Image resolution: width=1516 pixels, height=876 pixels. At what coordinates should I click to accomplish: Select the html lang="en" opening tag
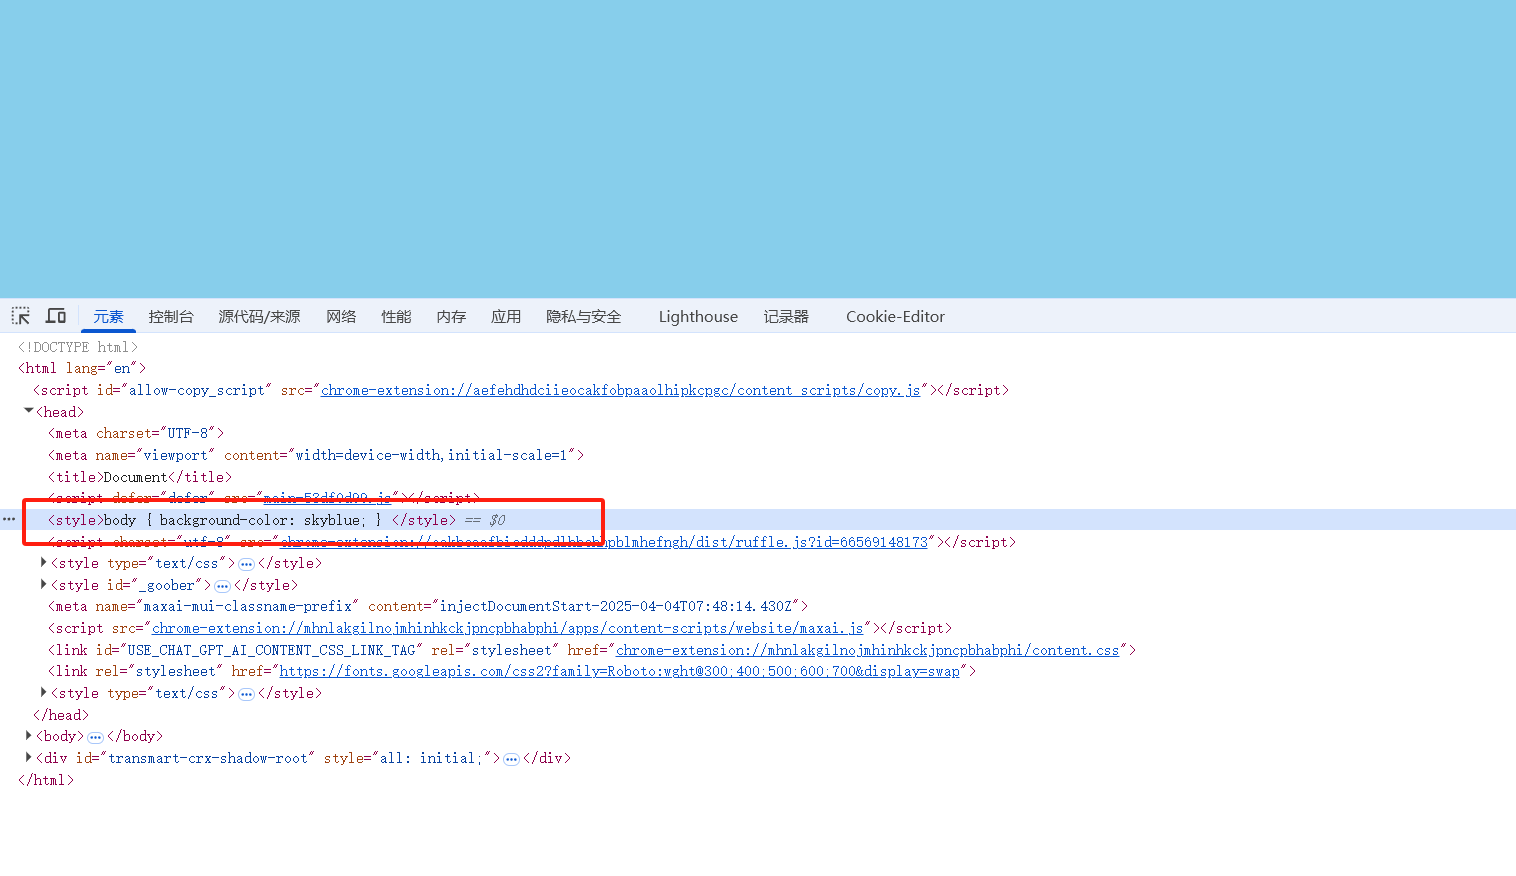tap(82, 368)
